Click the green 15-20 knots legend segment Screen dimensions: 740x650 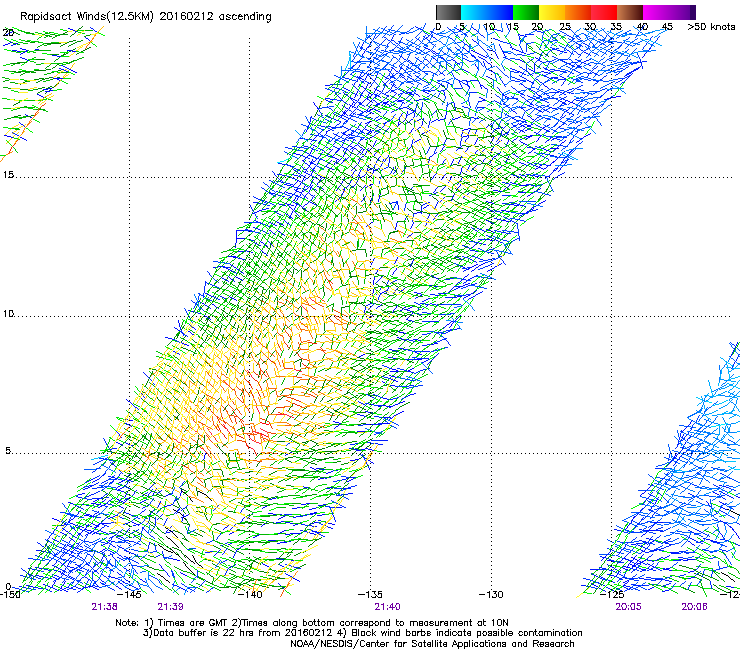coord(526,12)
